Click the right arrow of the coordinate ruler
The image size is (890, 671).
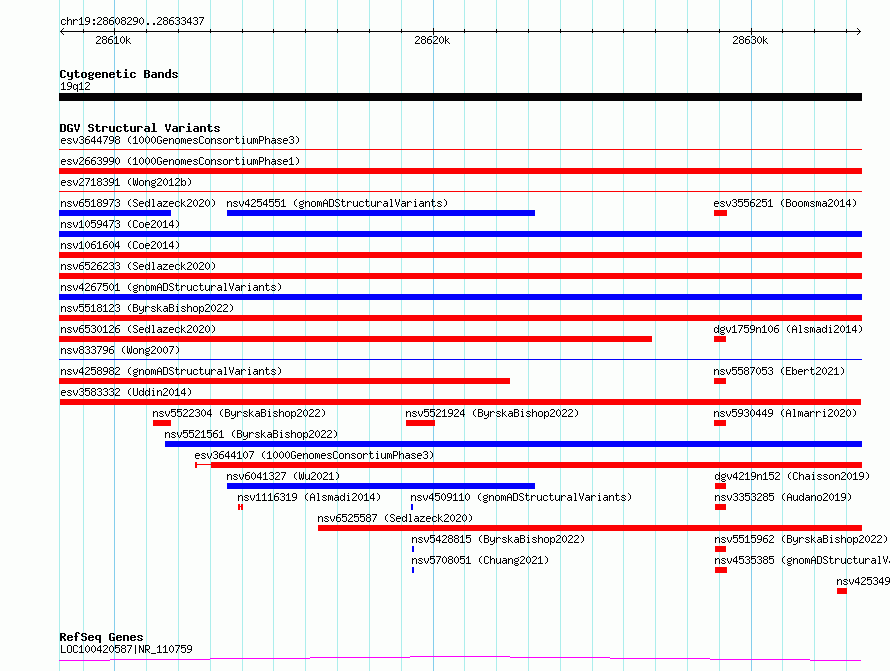coord(859,31)
